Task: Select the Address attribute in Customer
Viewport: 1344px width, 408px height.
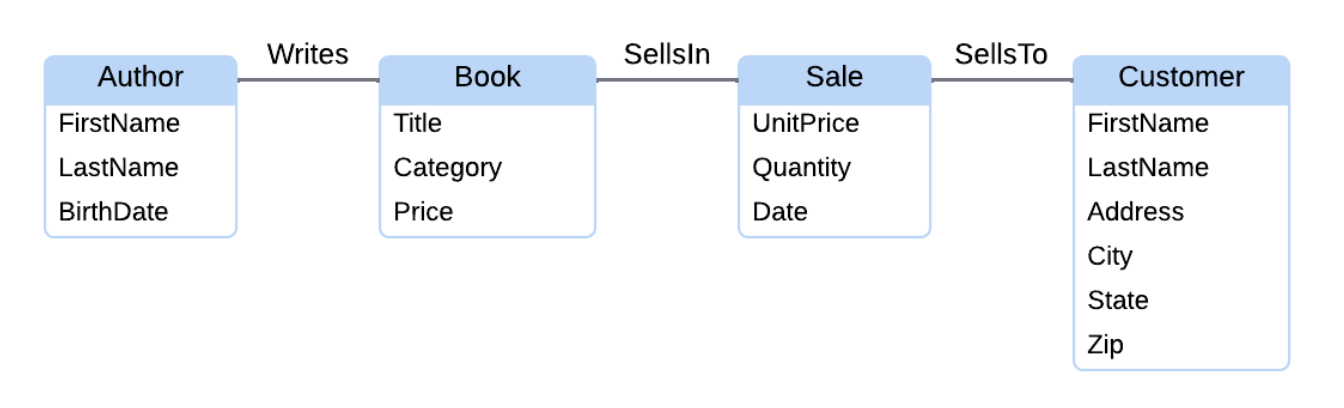Action: coord(1135,212)
